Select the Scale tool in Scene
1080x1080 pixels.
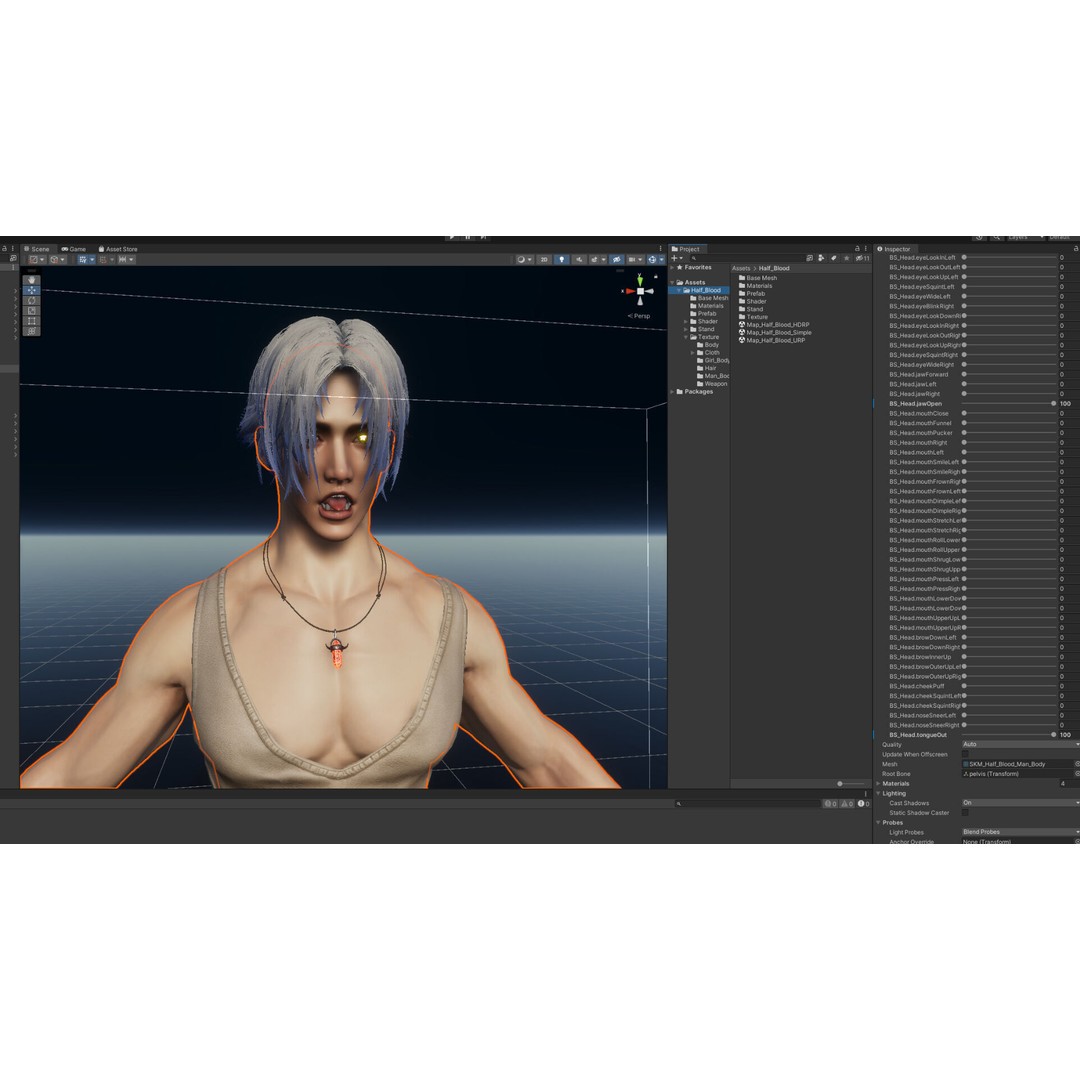pyautogui.click(x=32, y=311)
